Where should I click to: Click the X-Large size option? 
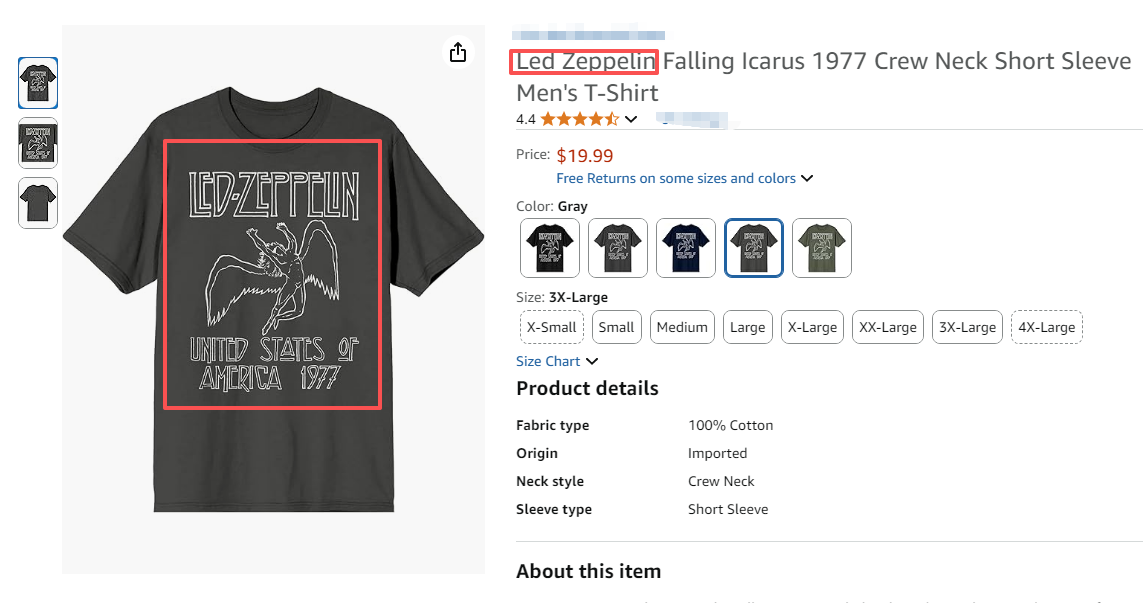[x=812, y=327]
